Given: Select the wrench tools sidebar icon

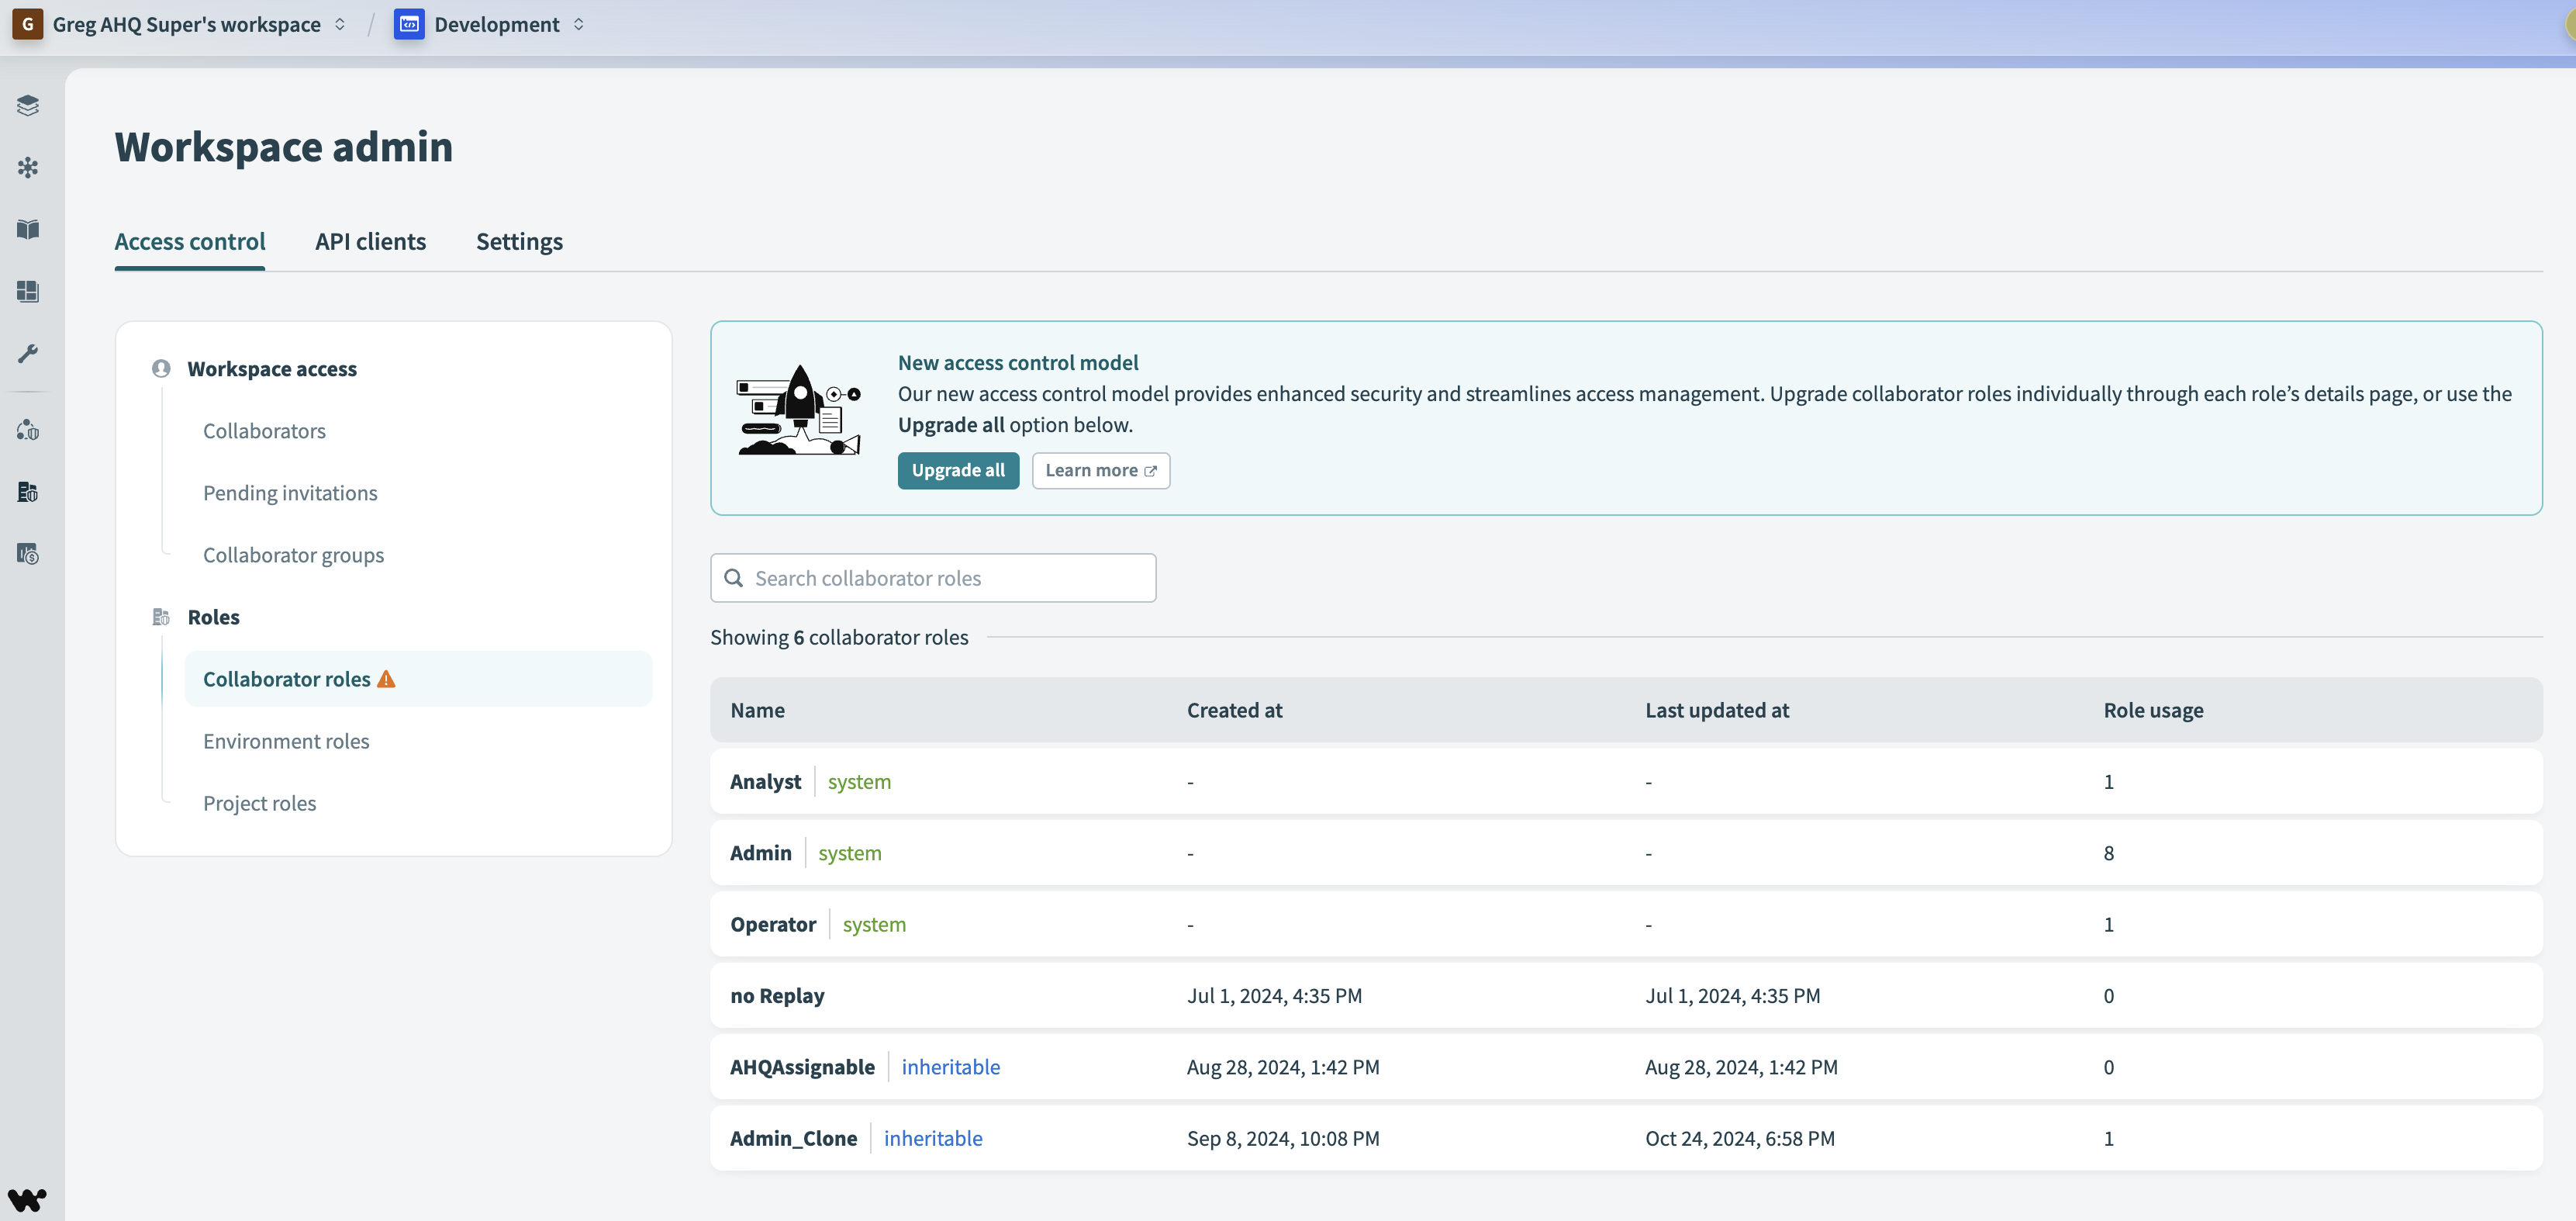Looking at the screenshot, I should point(28,353).
